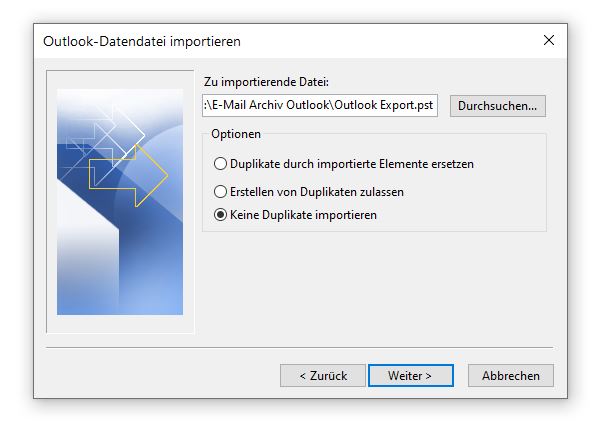
Task: Click the dialog title Outlook-Datendatei importieren
Action: point(142,41)
